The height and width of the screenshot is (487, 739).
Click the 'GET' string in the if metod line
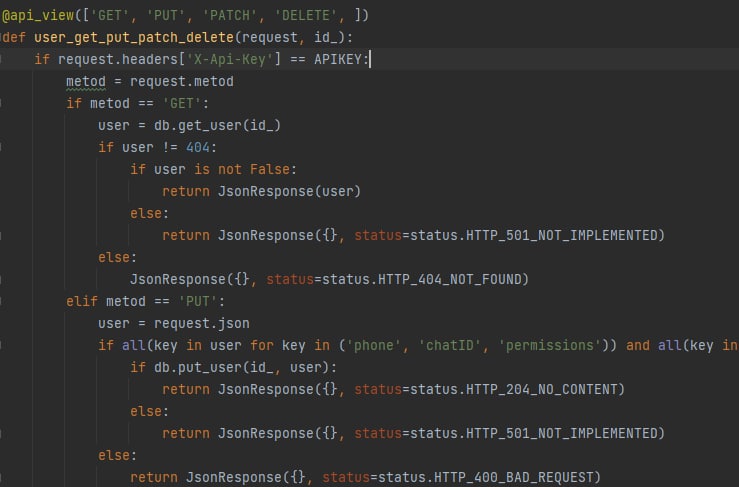(182, 103)
